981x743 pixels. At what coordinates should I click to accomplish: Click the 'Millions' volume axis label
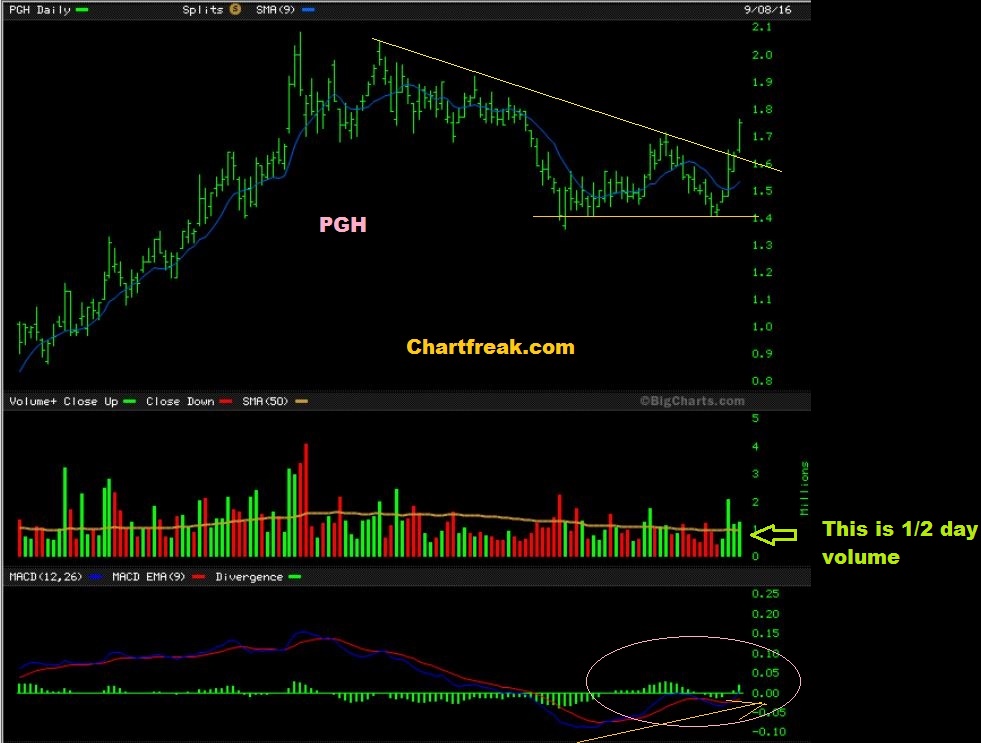805,488
